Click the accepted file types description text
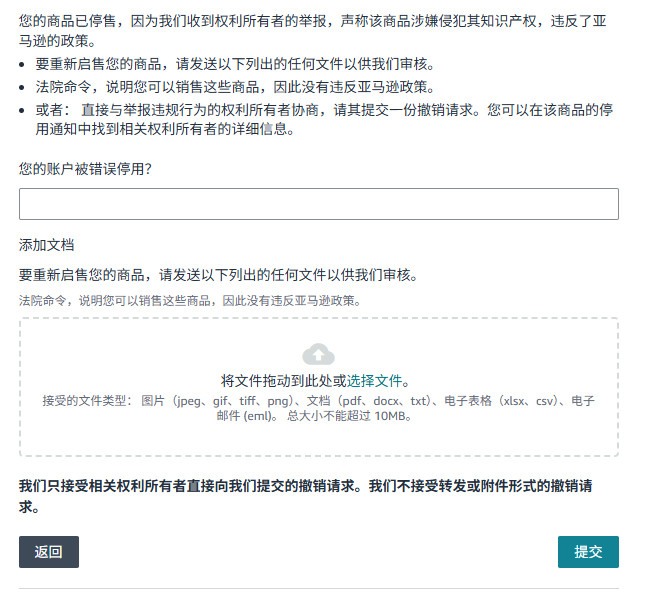 pyautogui.click(x=318, y=401)
